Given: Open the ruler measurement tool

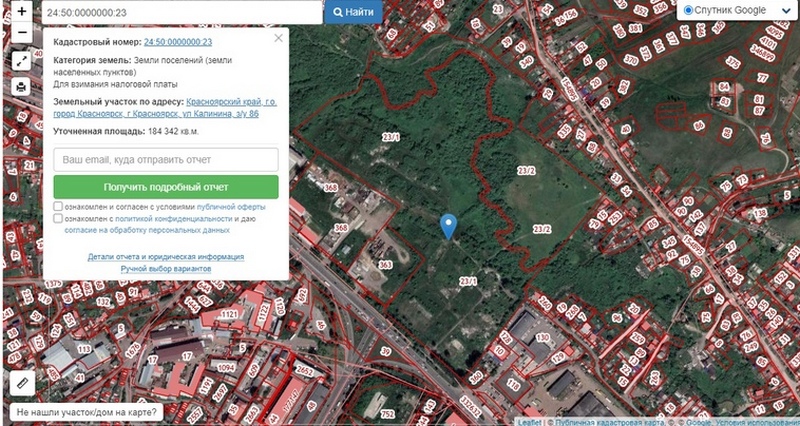Looking at the screenshot, I should coord(22,382).
